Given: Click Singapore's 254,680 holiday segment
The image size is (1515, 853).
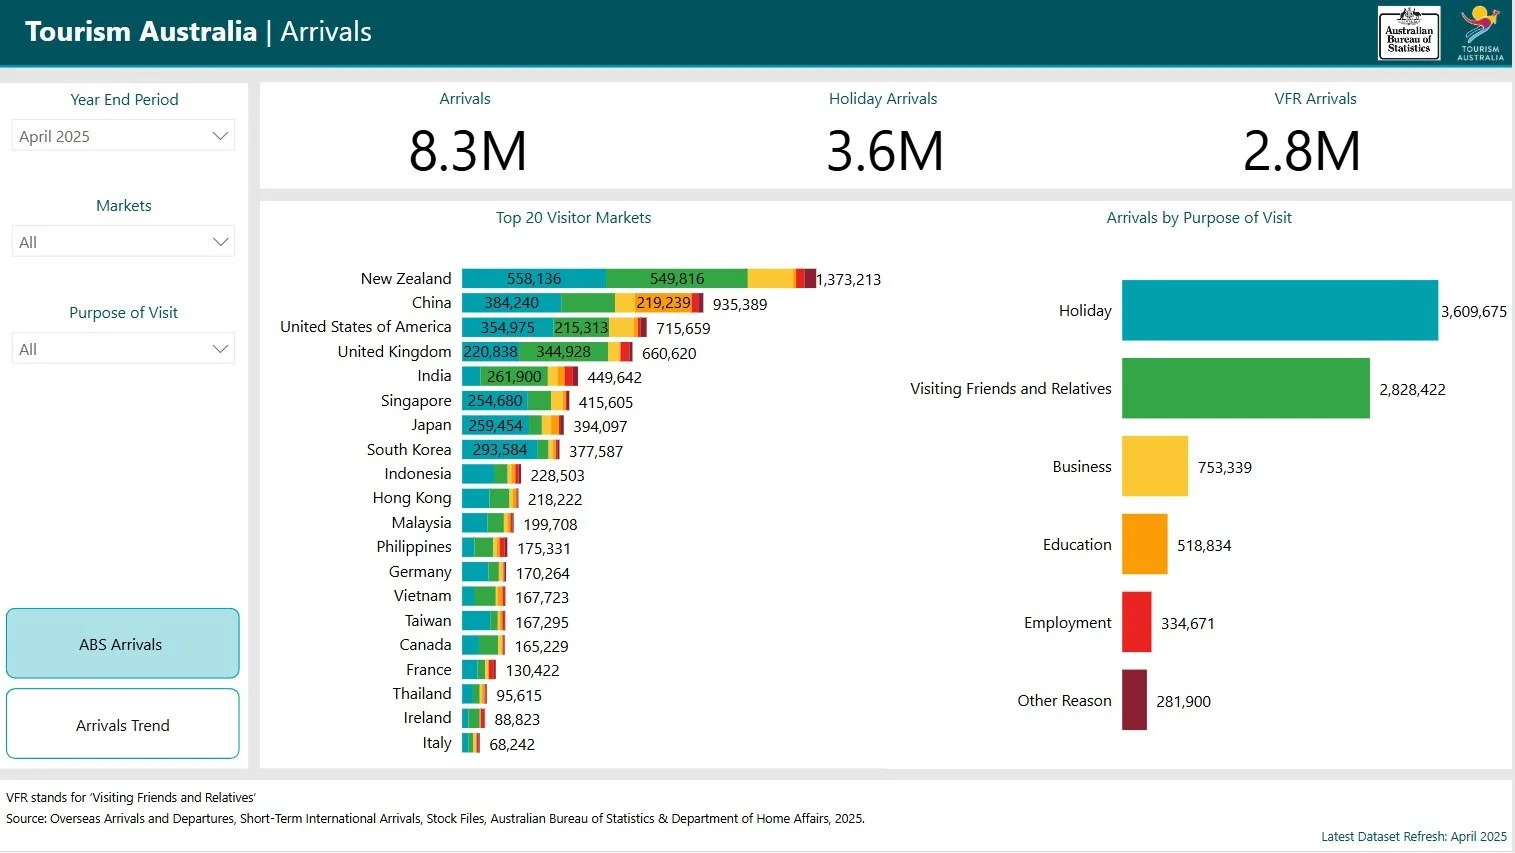Looking at the screenshot, I should pyautogui.click(x=495, y=401).
